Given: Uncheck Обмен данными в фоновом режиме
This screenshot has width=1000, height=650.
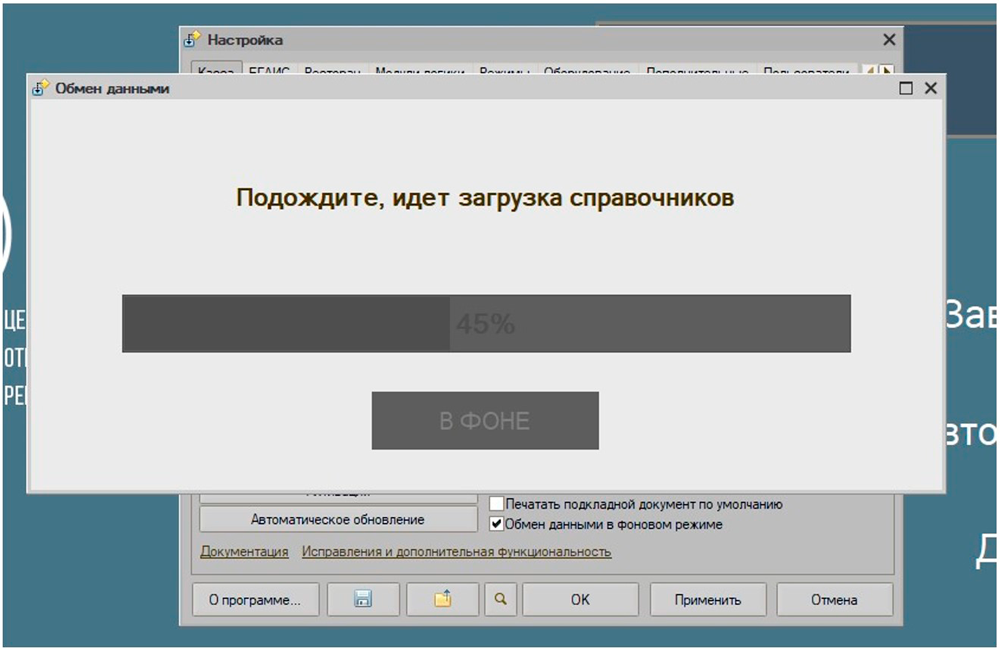Looking at the screenshot, I should point(497,524).
